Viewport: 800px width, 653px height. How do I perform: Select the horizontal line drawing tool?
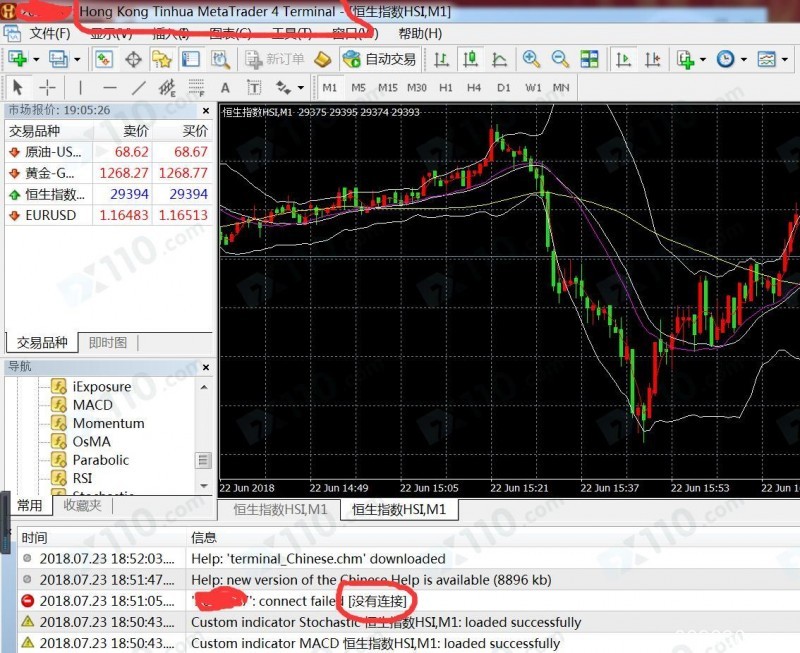109,88
